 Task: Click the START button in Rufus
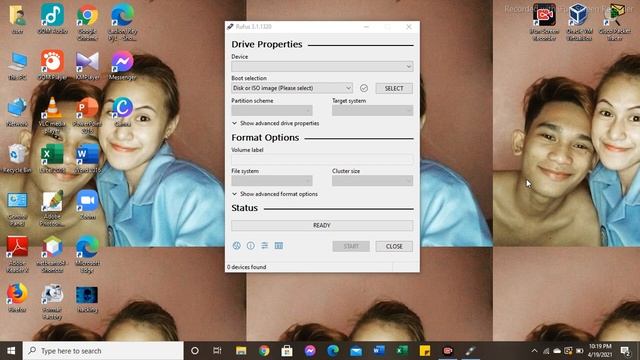351,246
